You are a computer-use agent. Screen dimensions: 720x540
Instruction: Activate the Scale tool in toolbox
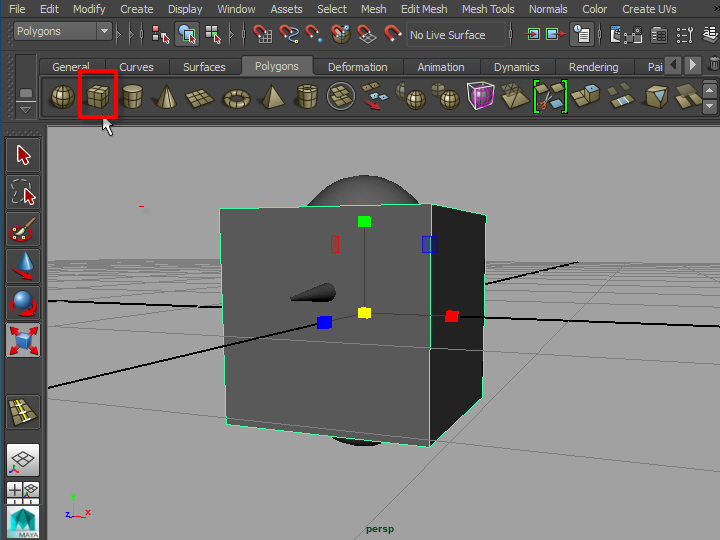pyautogui.click(x=23, y=340)
